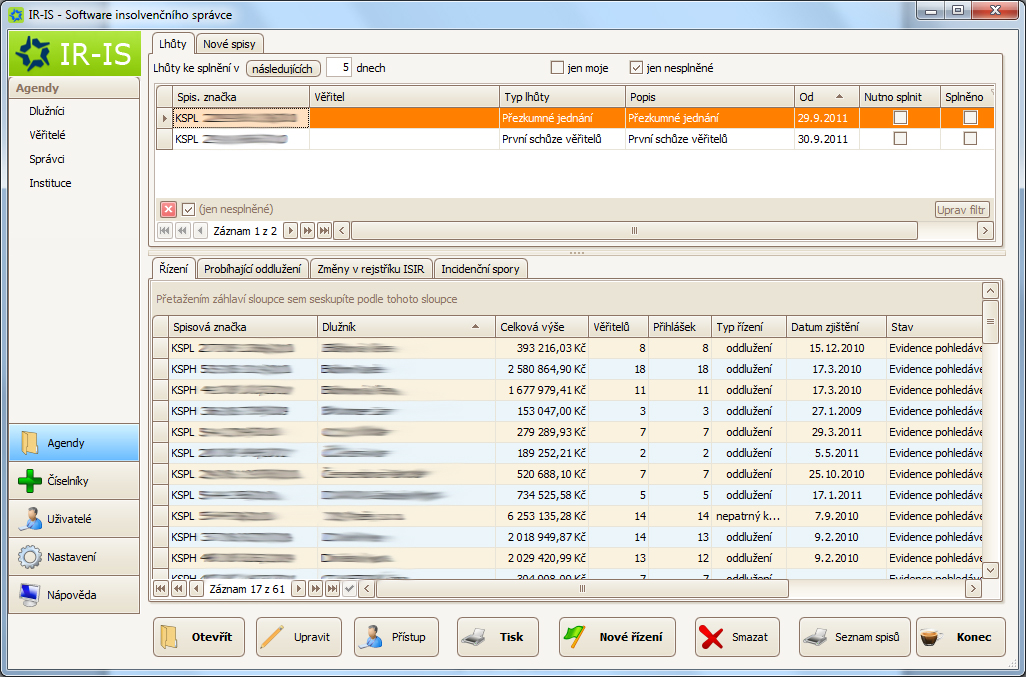The height and width of the screenshot is (677, 1026).
Task: Open Dlužníci in the Agendy list
Action: click(x=47, y=111)
